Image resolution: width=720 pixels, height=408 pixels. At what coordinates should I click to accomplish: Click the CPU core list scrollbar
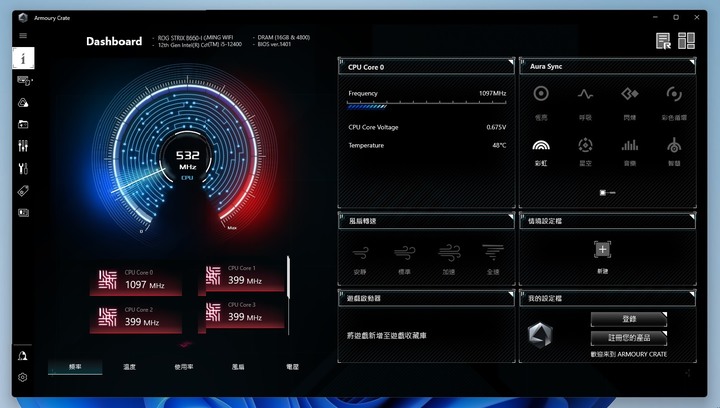(288, 277)
